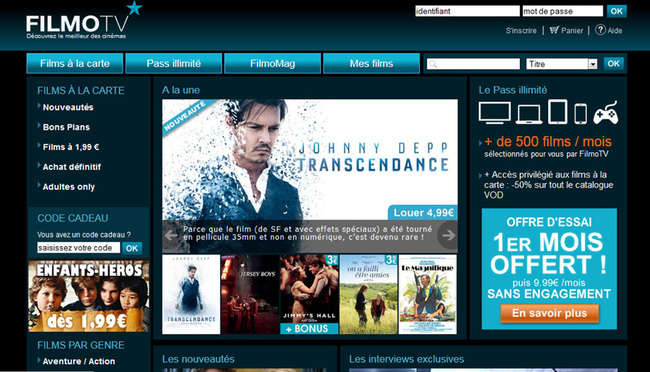This screenshot has height=372, width=650.
Task: Click the S'inscrire link
Action: click(x=521, y=31)
